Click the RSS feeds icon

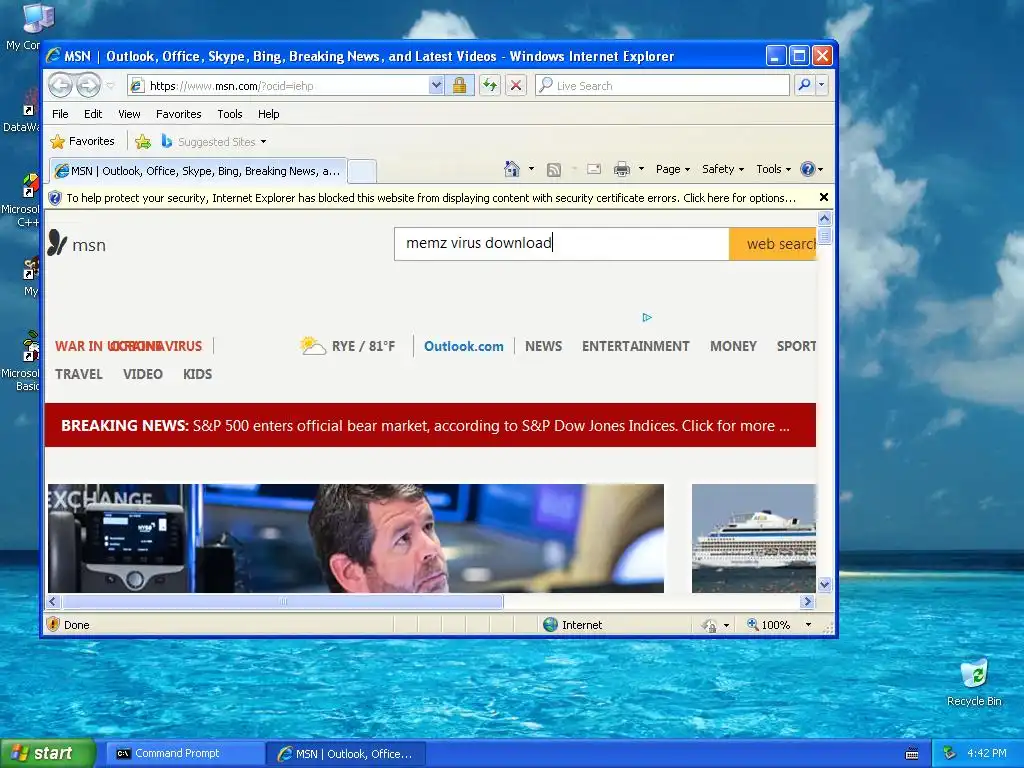pyautogui.click(x=554, y=170)
